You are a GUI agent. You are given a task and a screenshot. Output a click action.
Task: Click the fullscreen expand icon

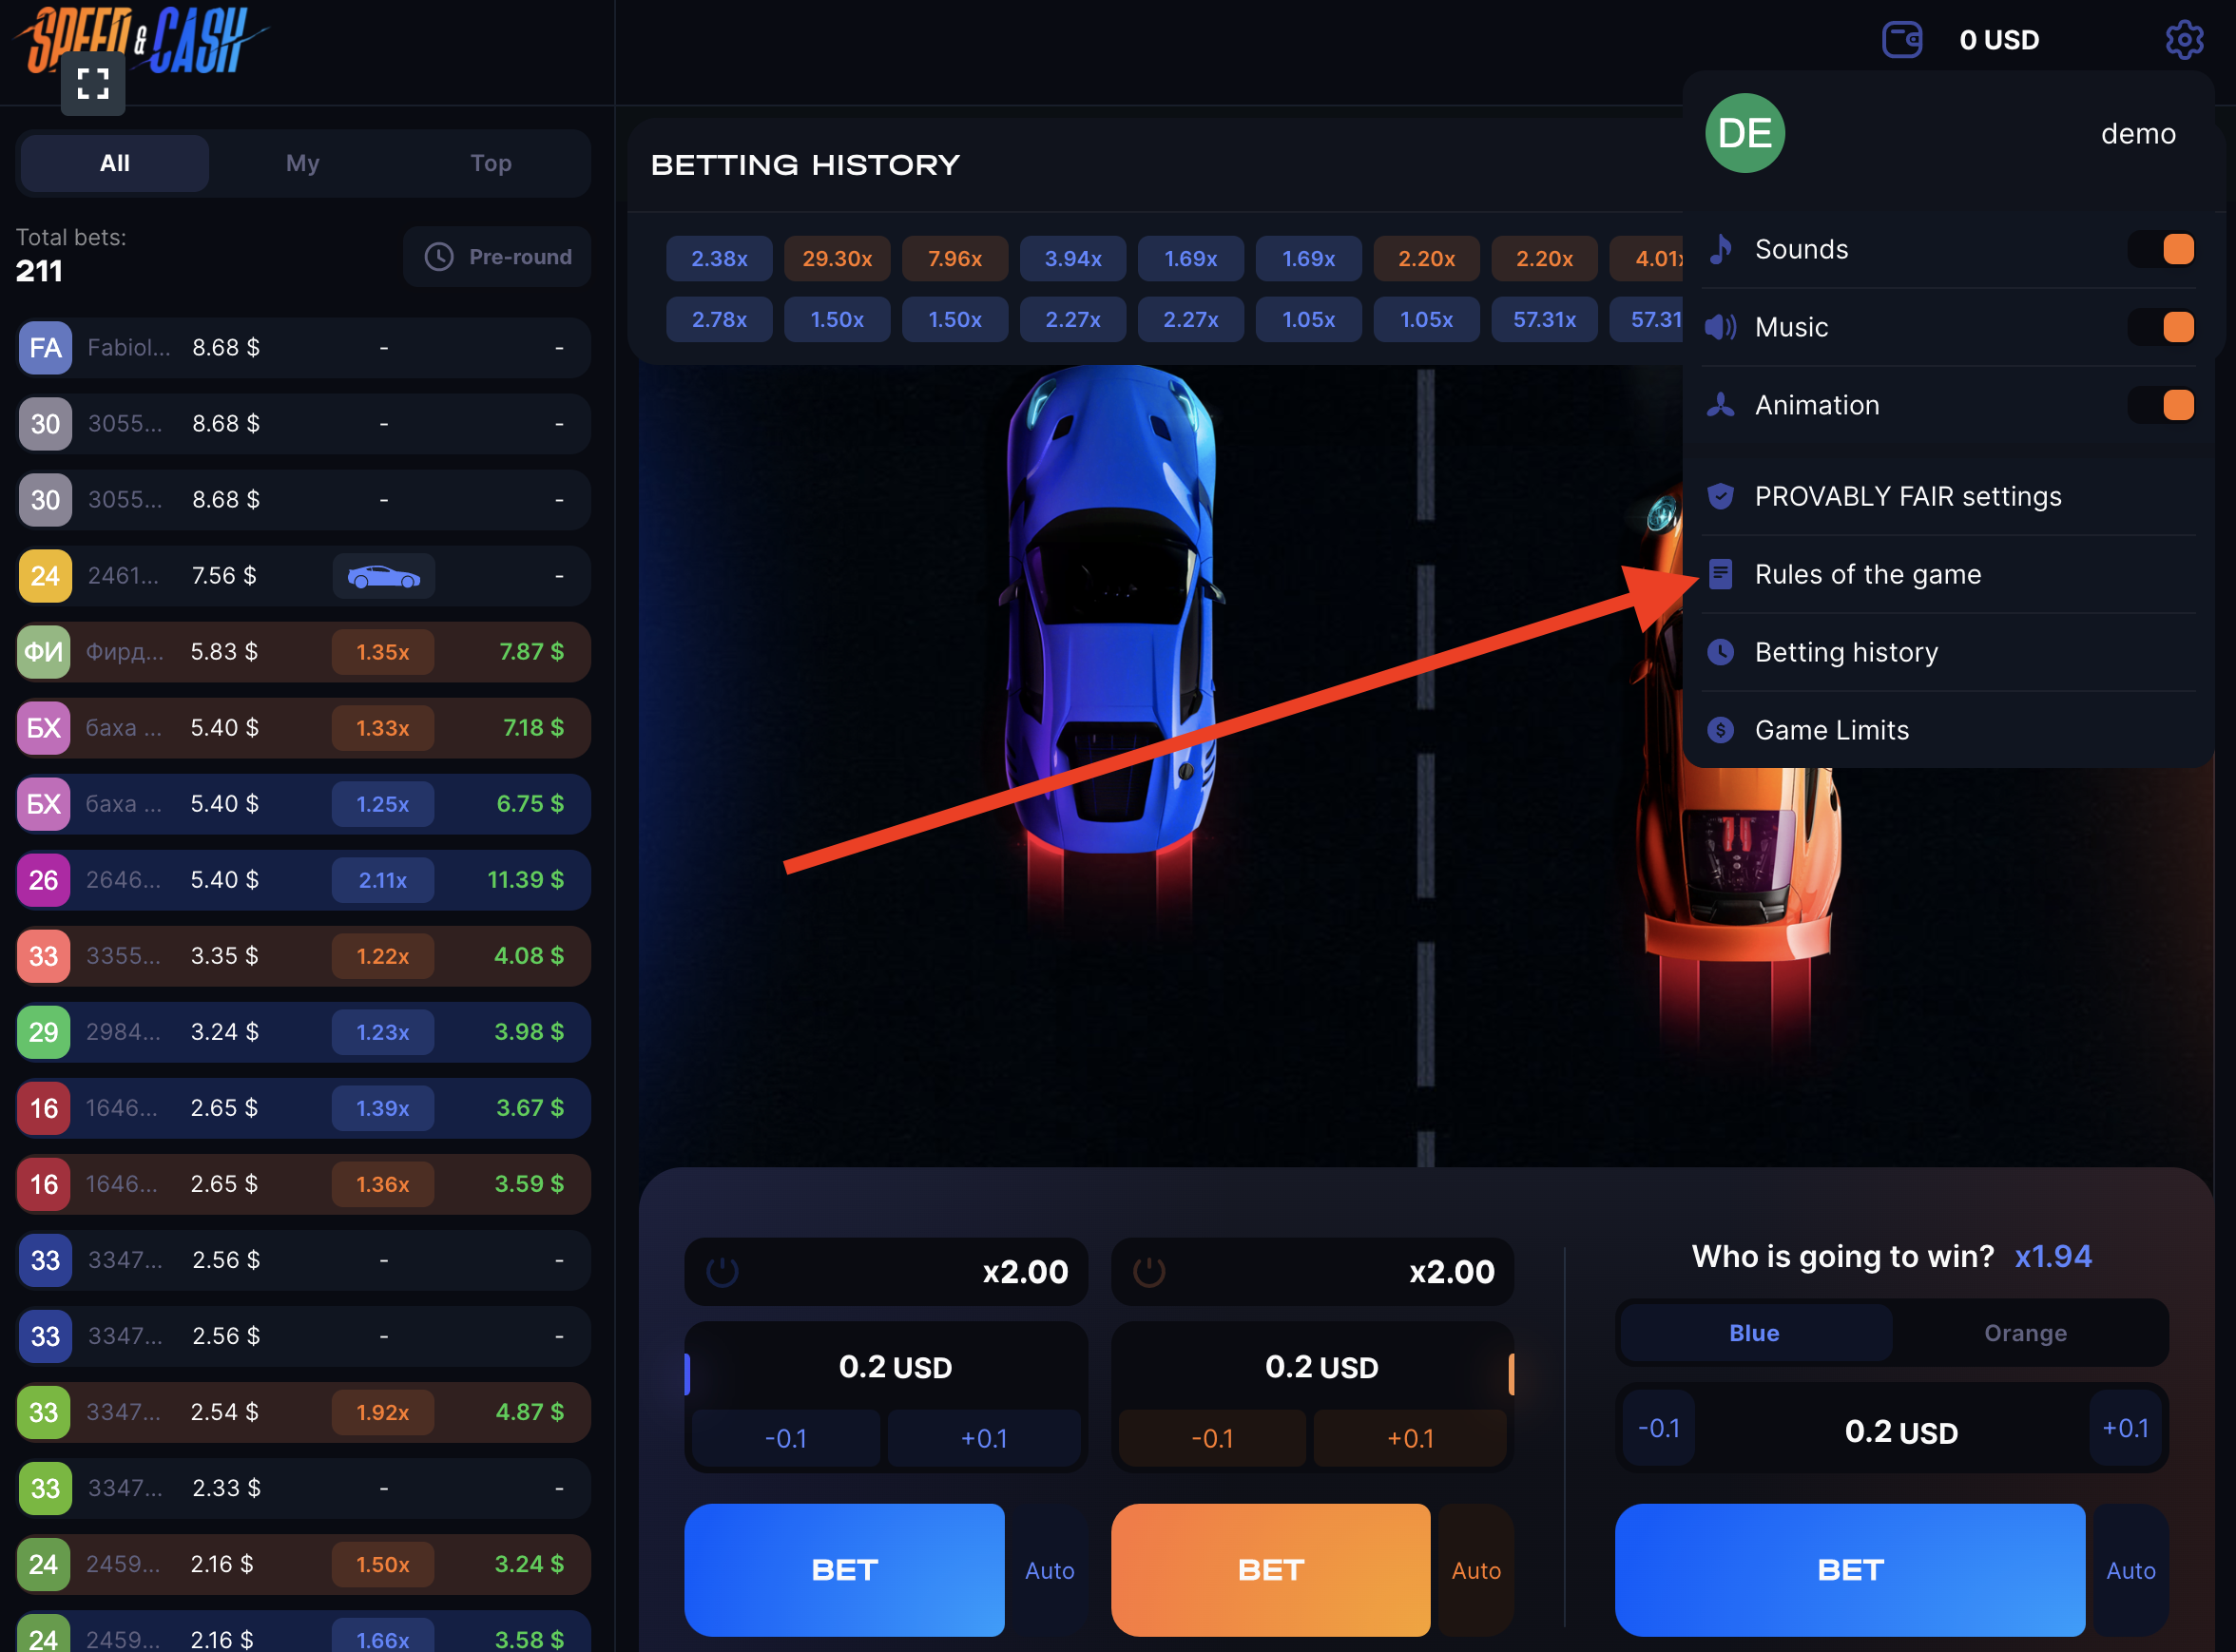click(93, 84)
